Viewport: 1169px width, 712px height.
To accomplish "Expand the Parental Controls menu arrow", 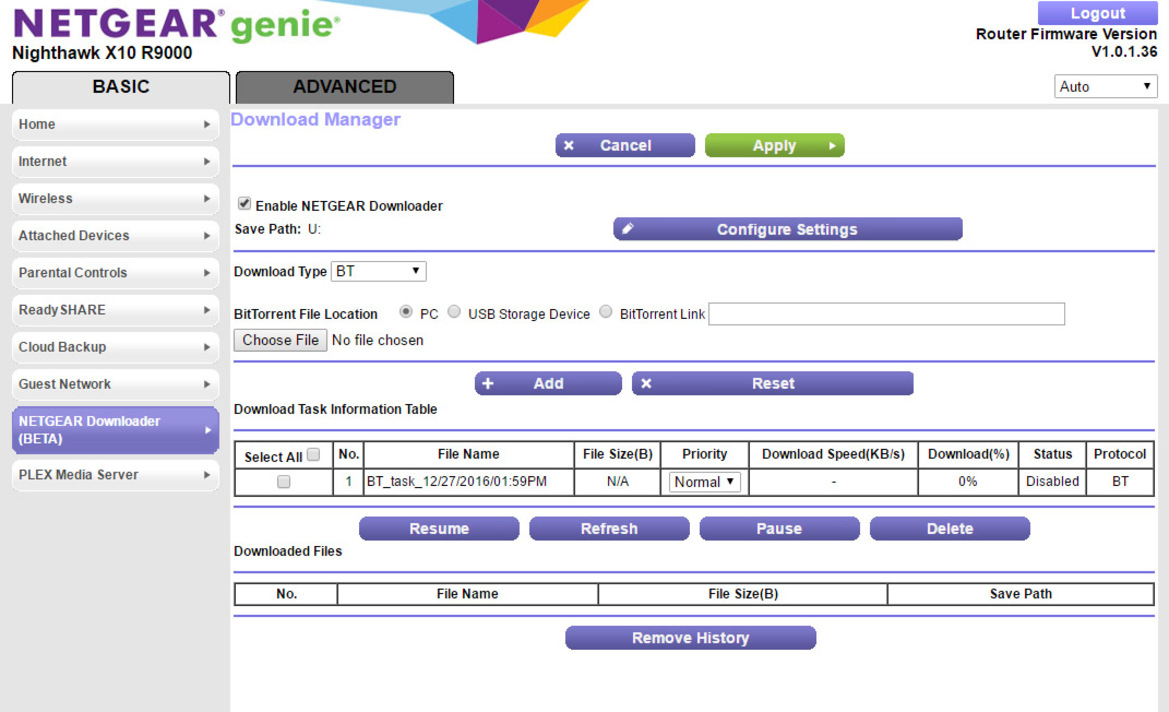I will point(207,273).
